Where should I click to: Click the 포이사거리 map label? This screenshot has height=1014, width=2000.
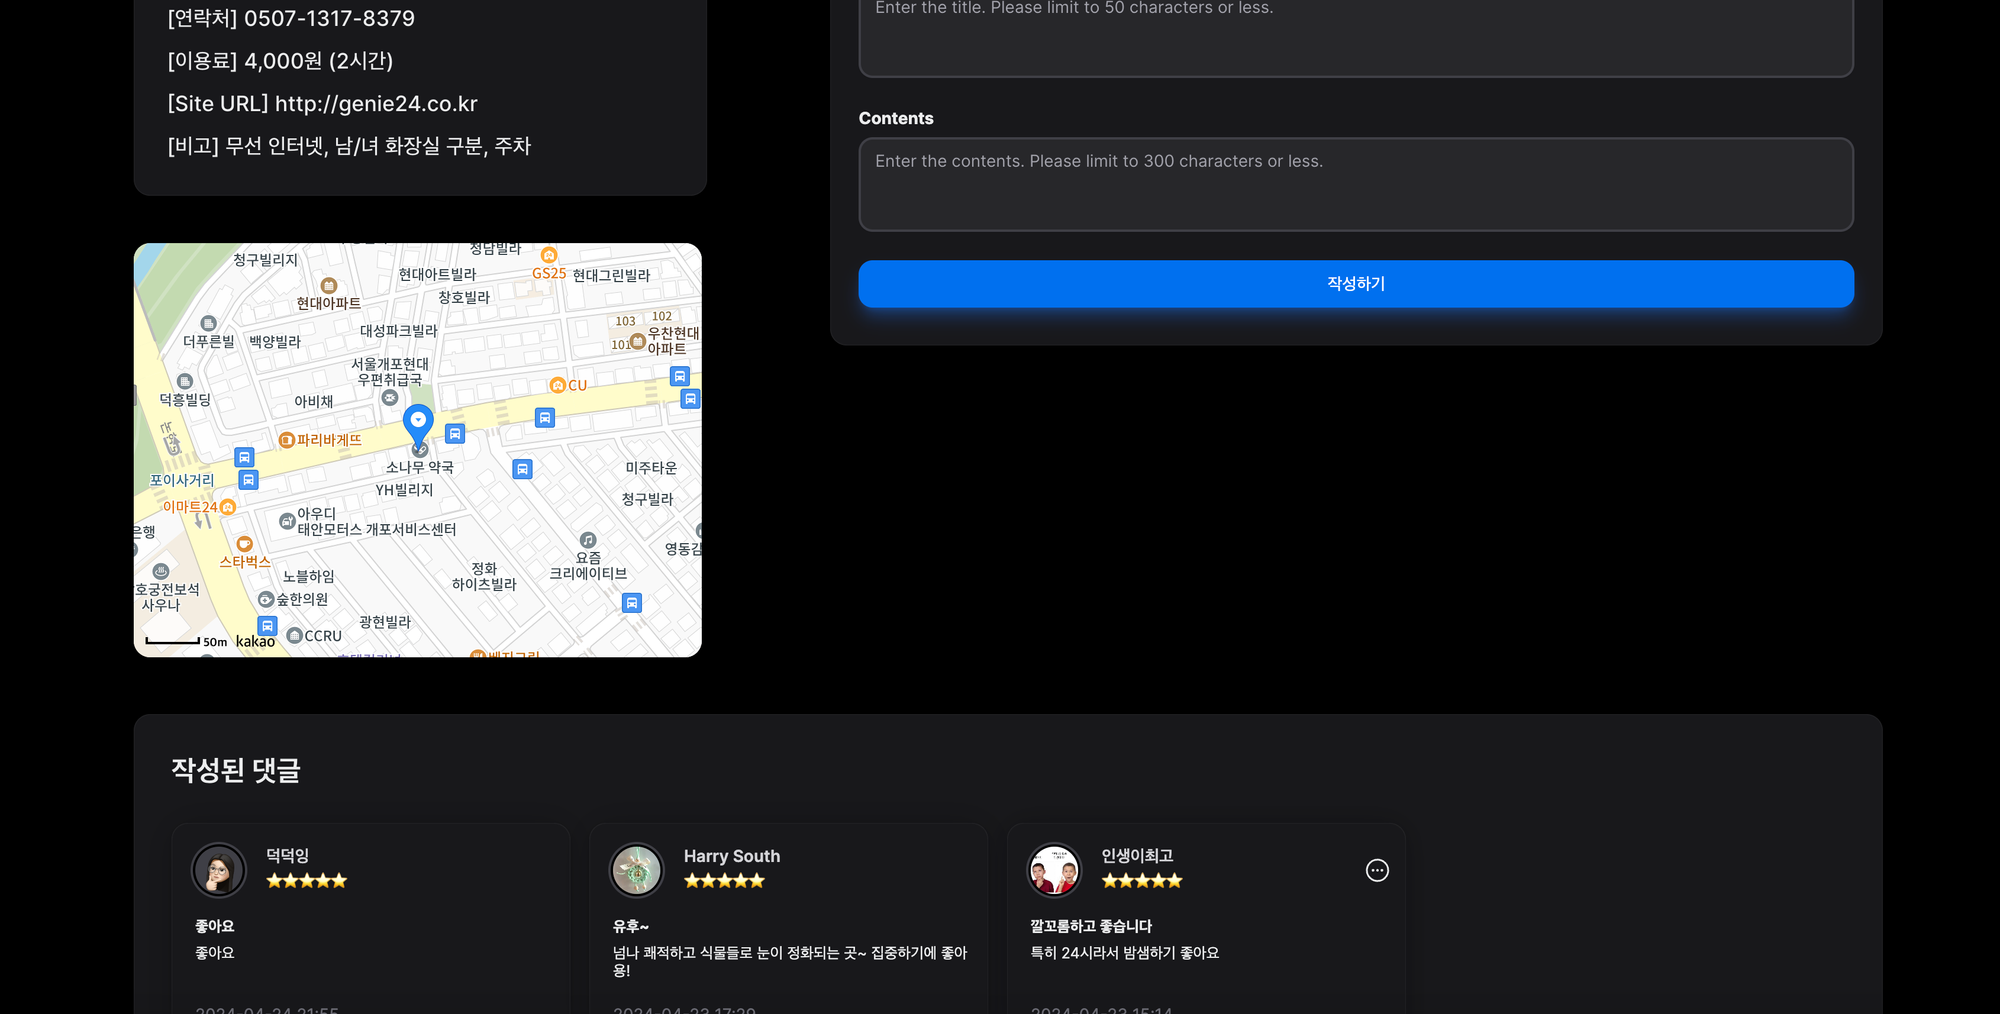tap(182, 481)
